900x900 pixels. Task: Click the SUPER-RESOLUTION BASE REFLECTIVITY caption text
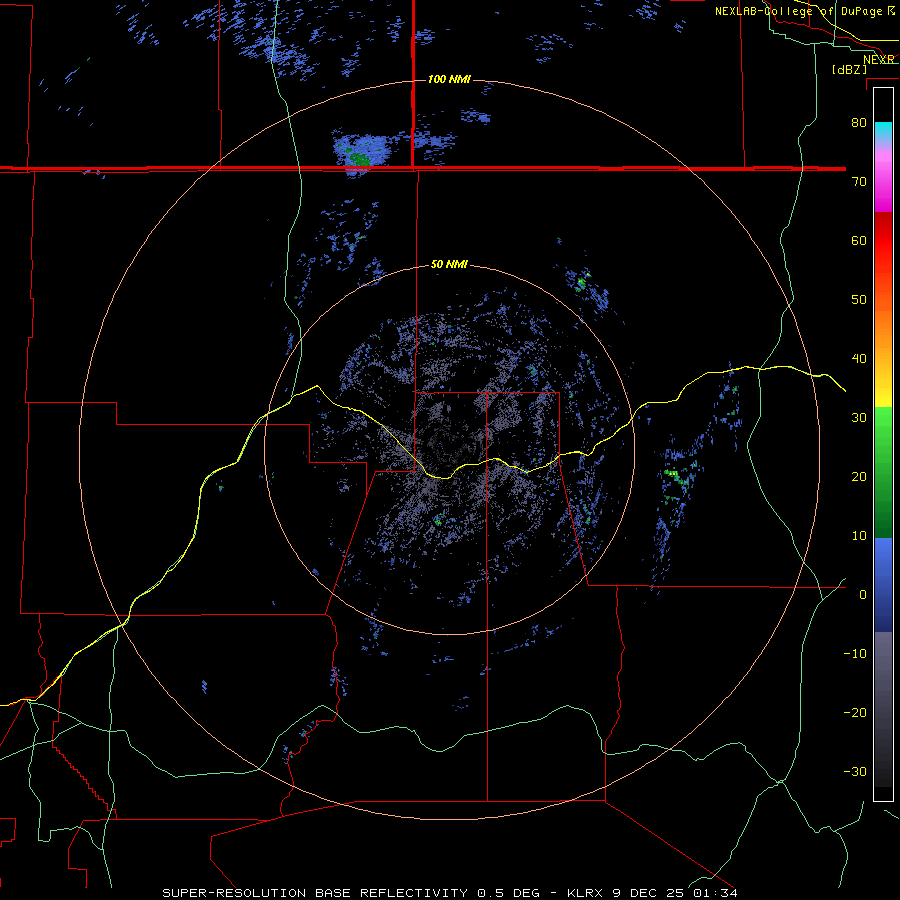tap(315, 893)
